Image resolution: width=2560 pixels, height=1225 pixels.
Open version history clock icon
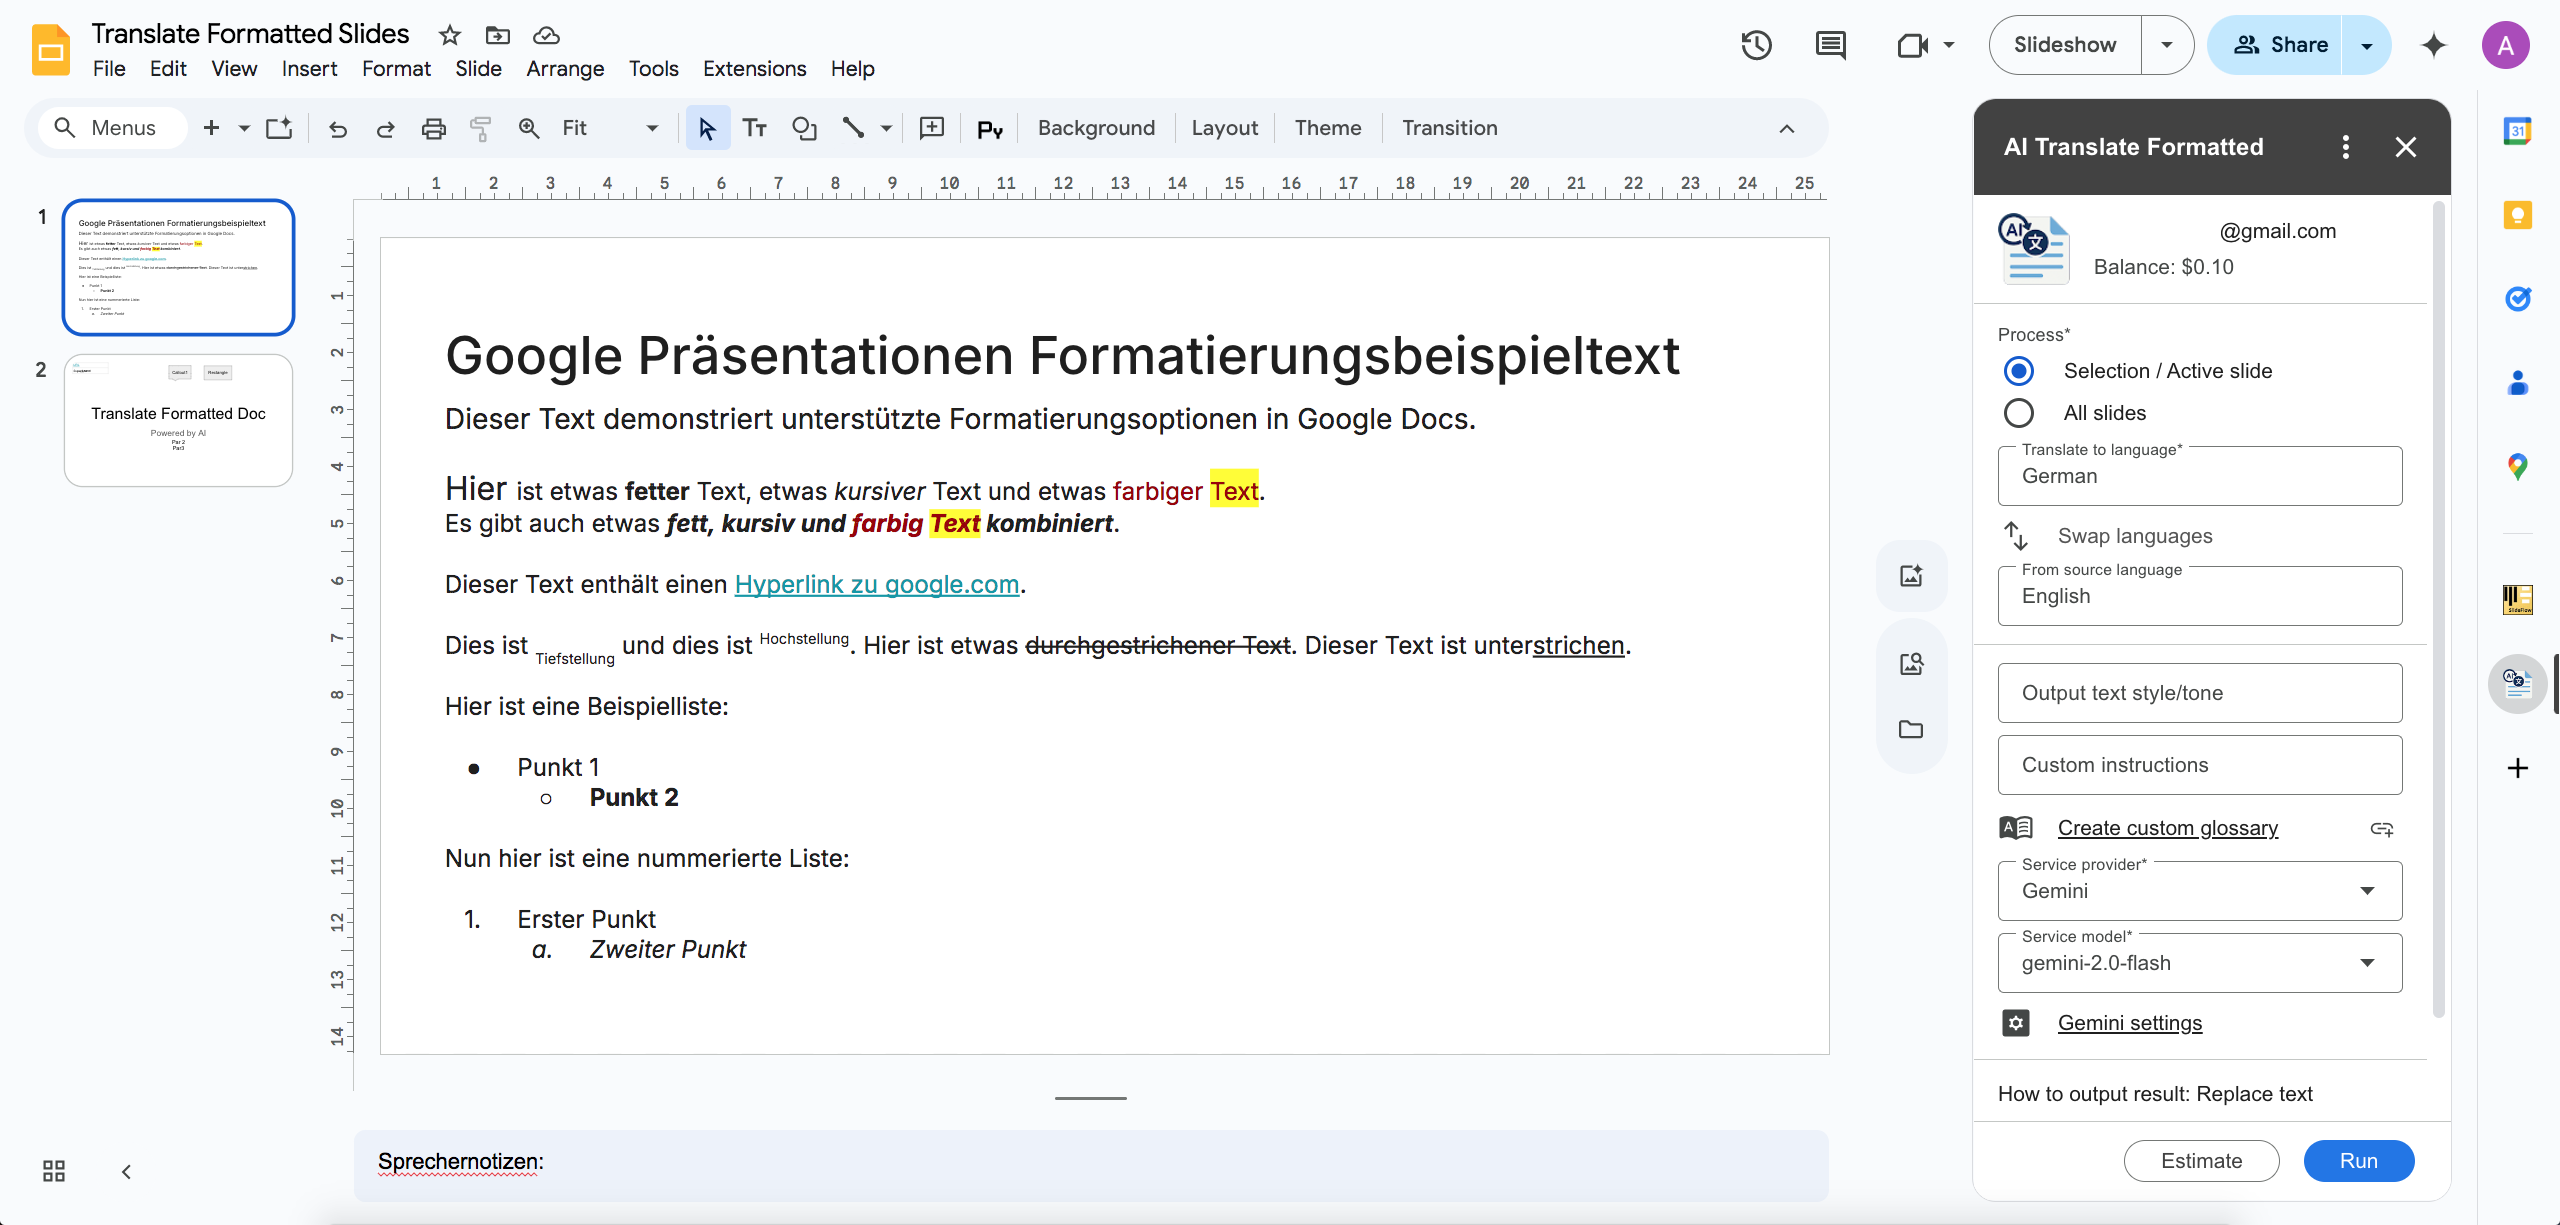[1756, 45]
